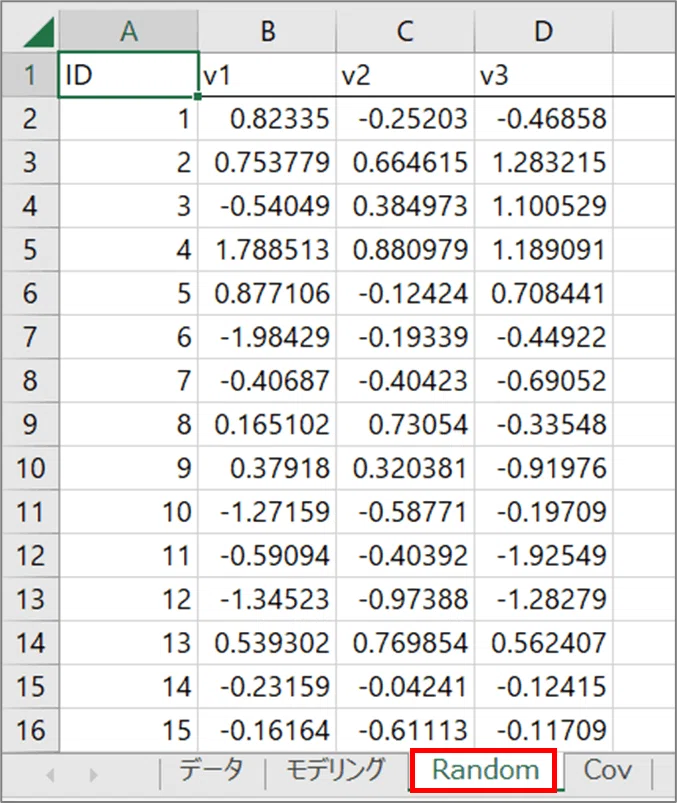Click cell containing -0.54049

tap(267, 206)
